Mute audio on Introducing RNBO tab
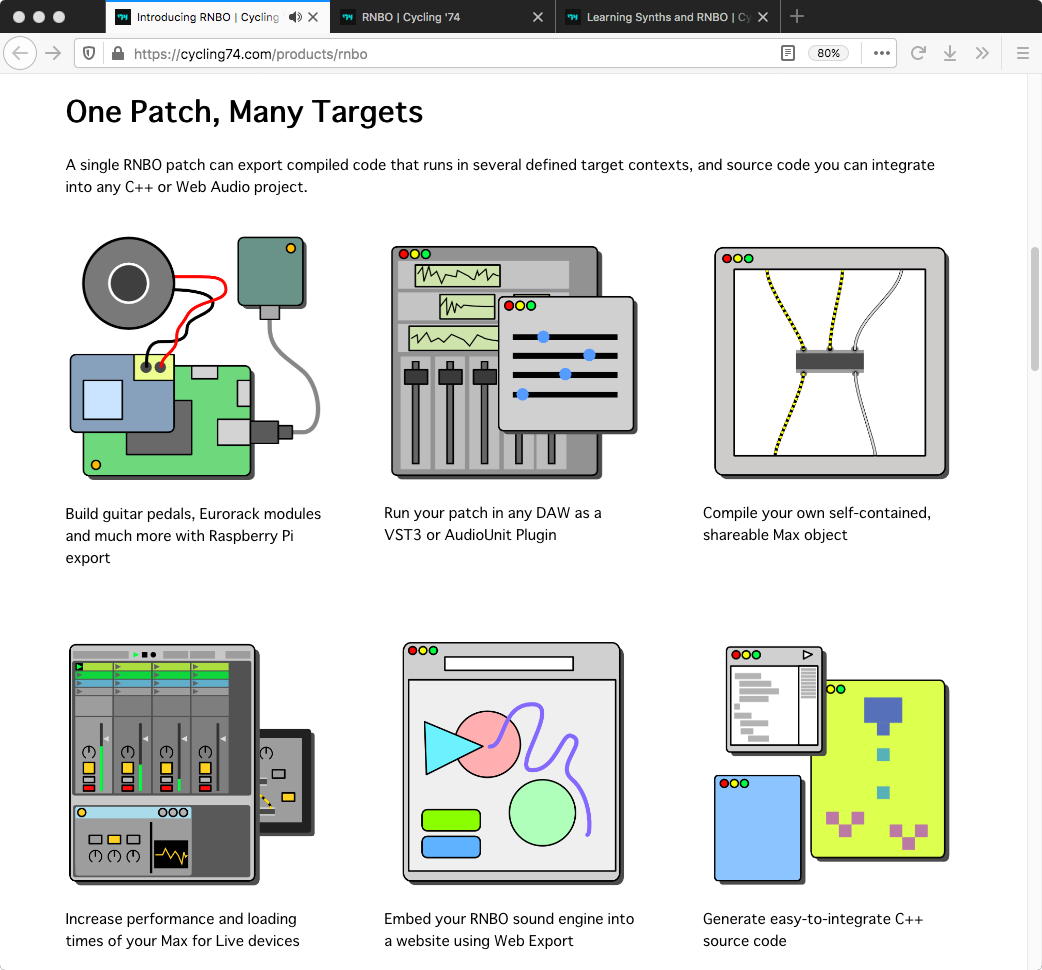 [295, 17]
